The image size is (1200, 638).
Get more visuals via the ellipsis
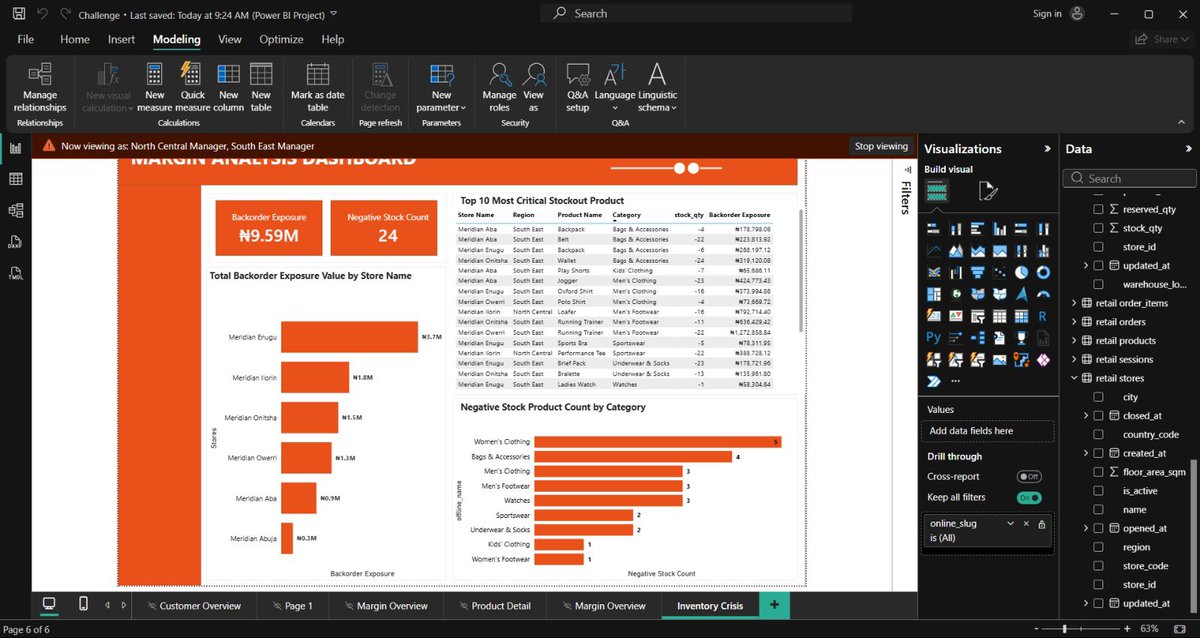tap(956, 381)
